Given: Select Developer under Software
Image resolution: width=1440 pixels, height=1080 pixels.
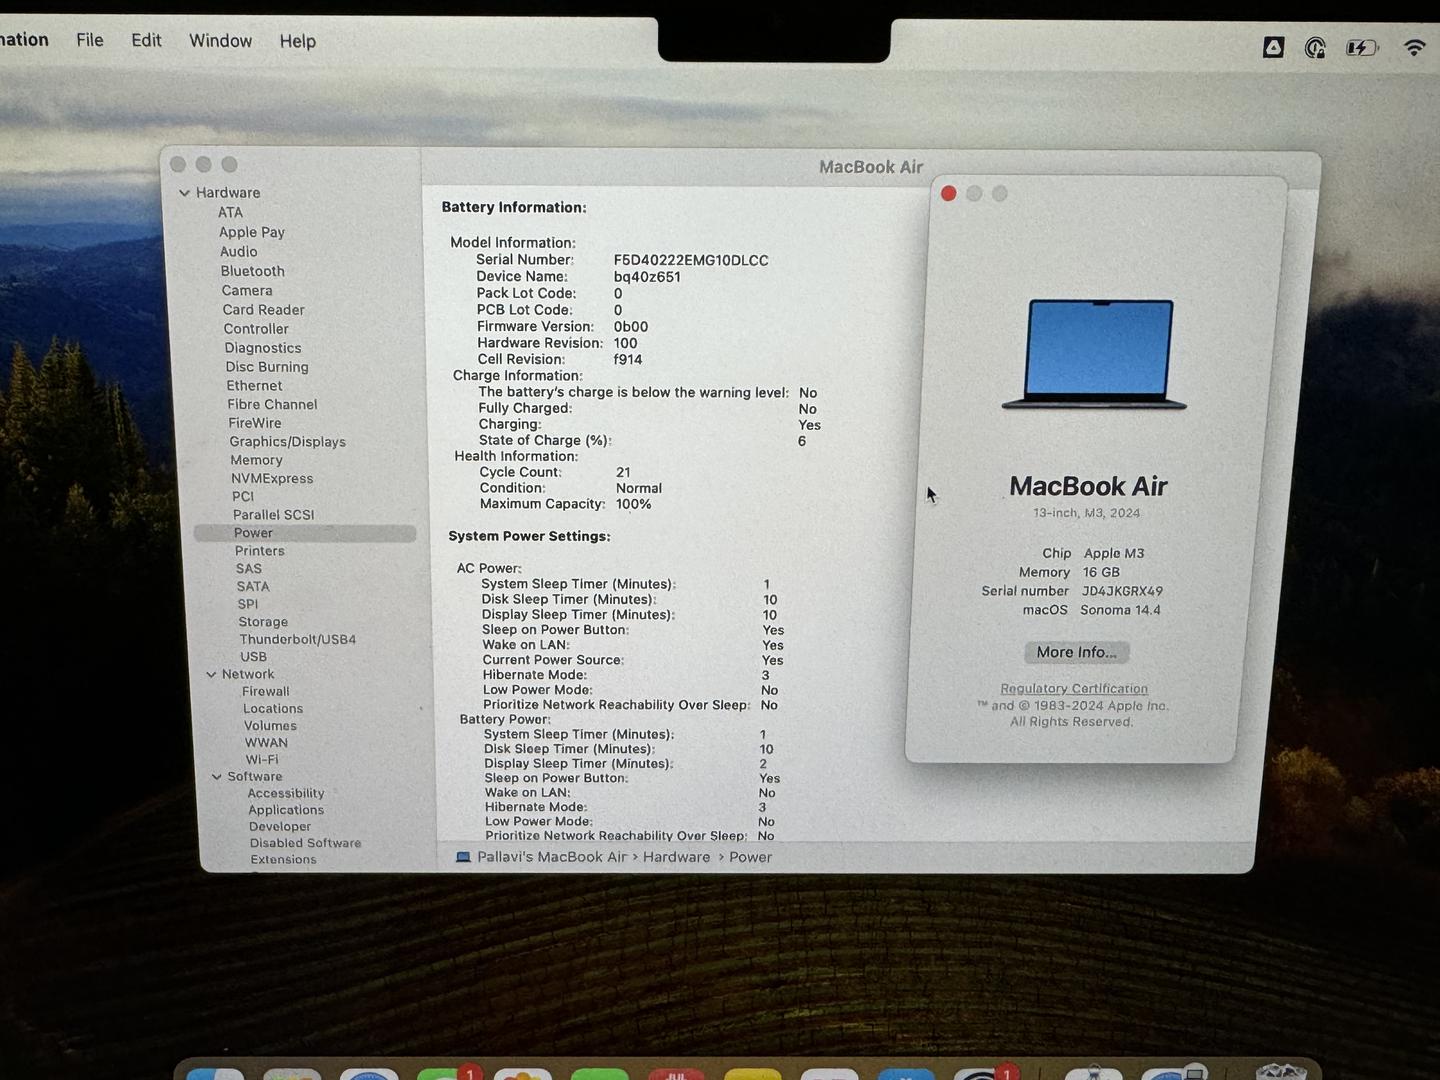Looking at the screenshot, I should (x=280, y=827).
